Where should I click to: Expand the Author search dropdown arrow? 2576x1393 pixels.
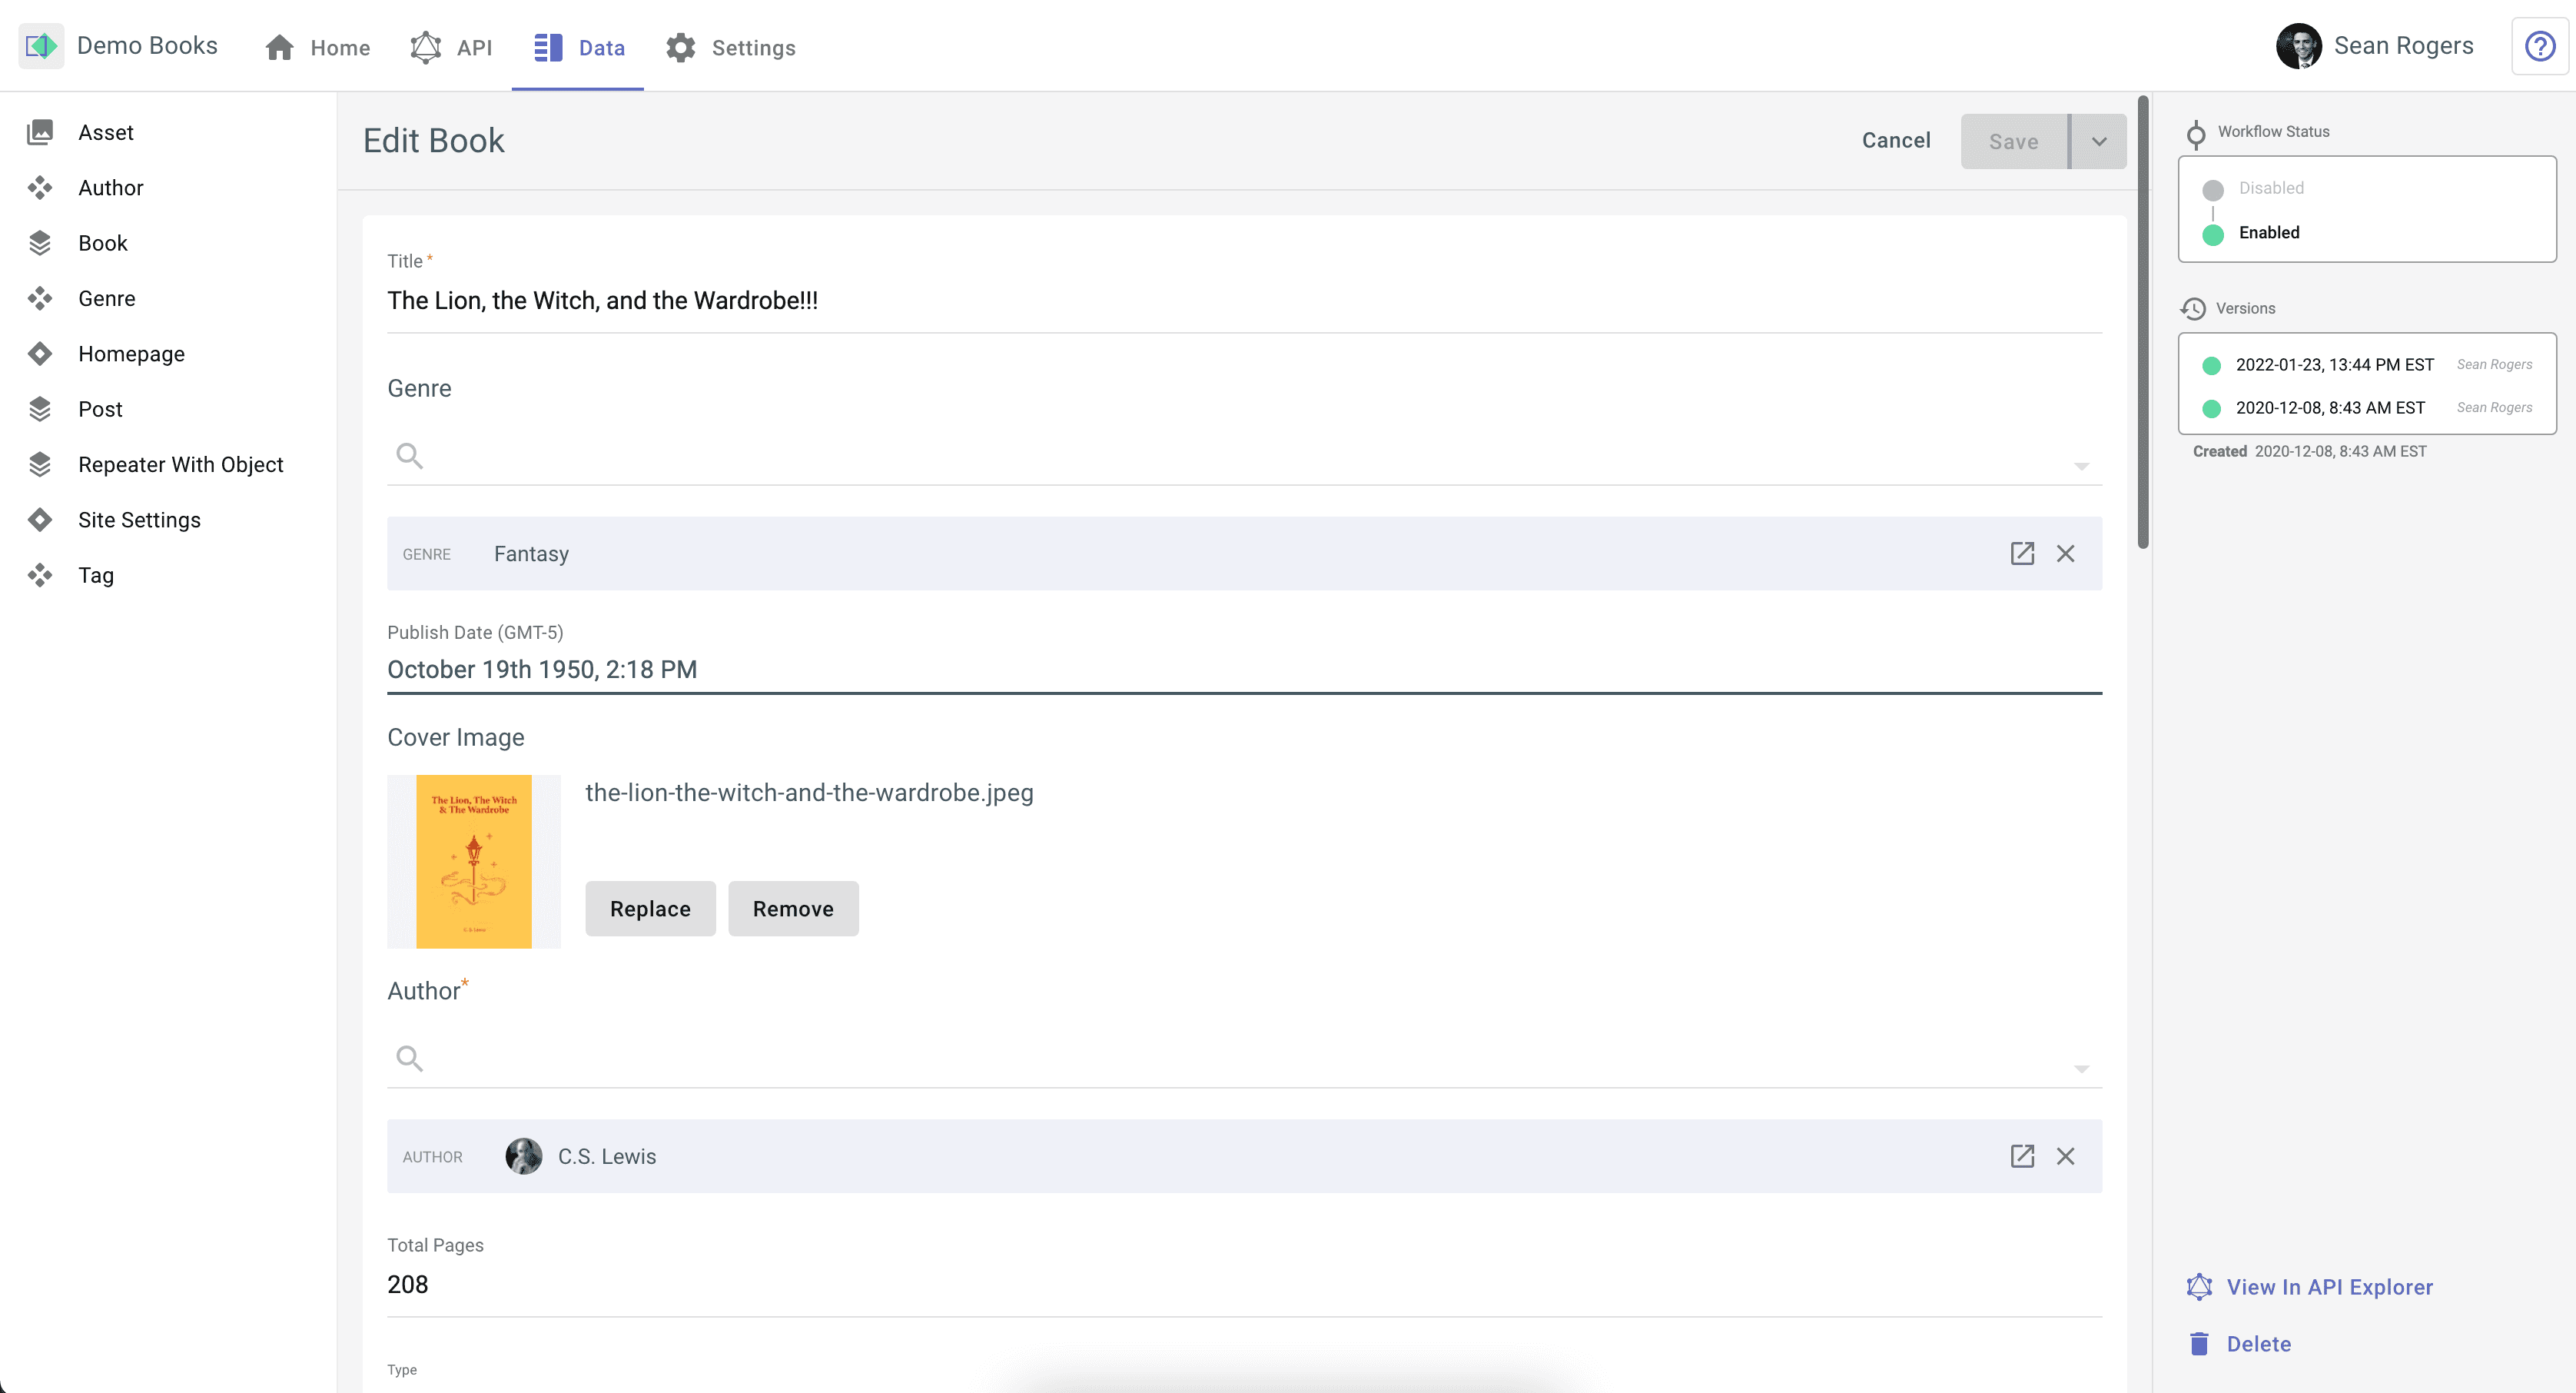2081,1069
